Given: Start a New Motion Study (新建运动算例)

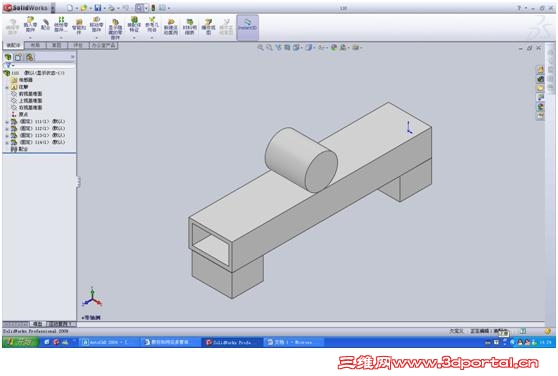Looking at the screenshot, I should tap(170, 27).
